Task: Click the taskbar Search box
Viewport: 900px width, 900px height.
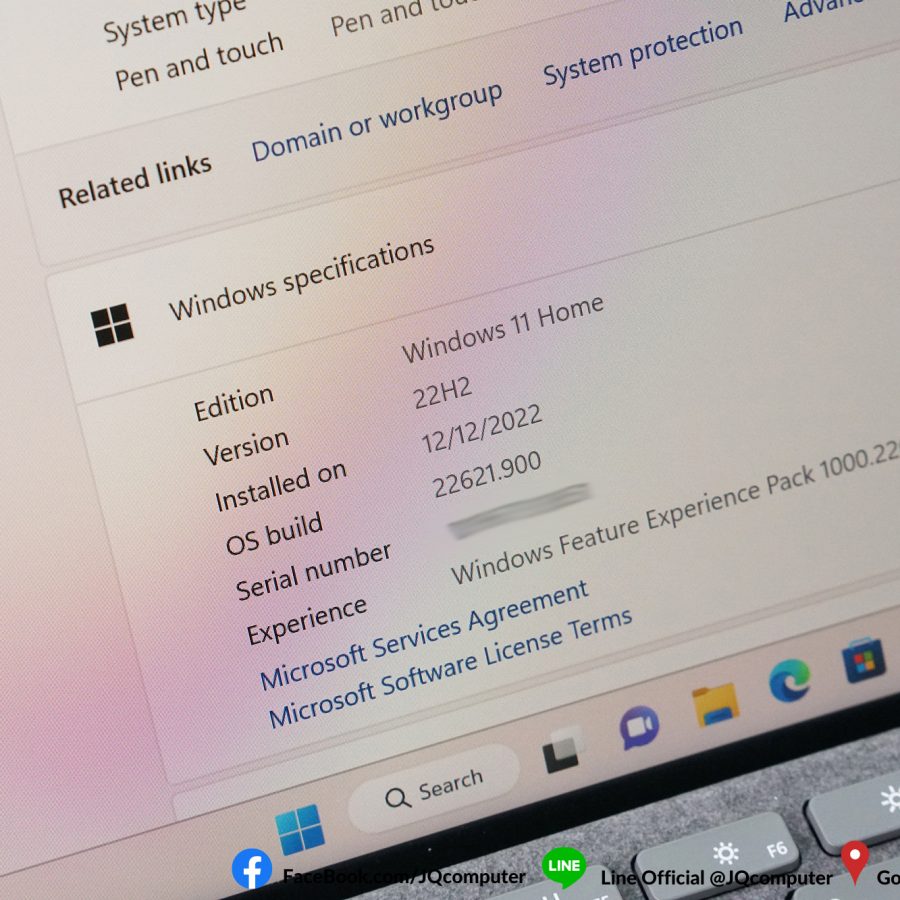Action: 435,788
